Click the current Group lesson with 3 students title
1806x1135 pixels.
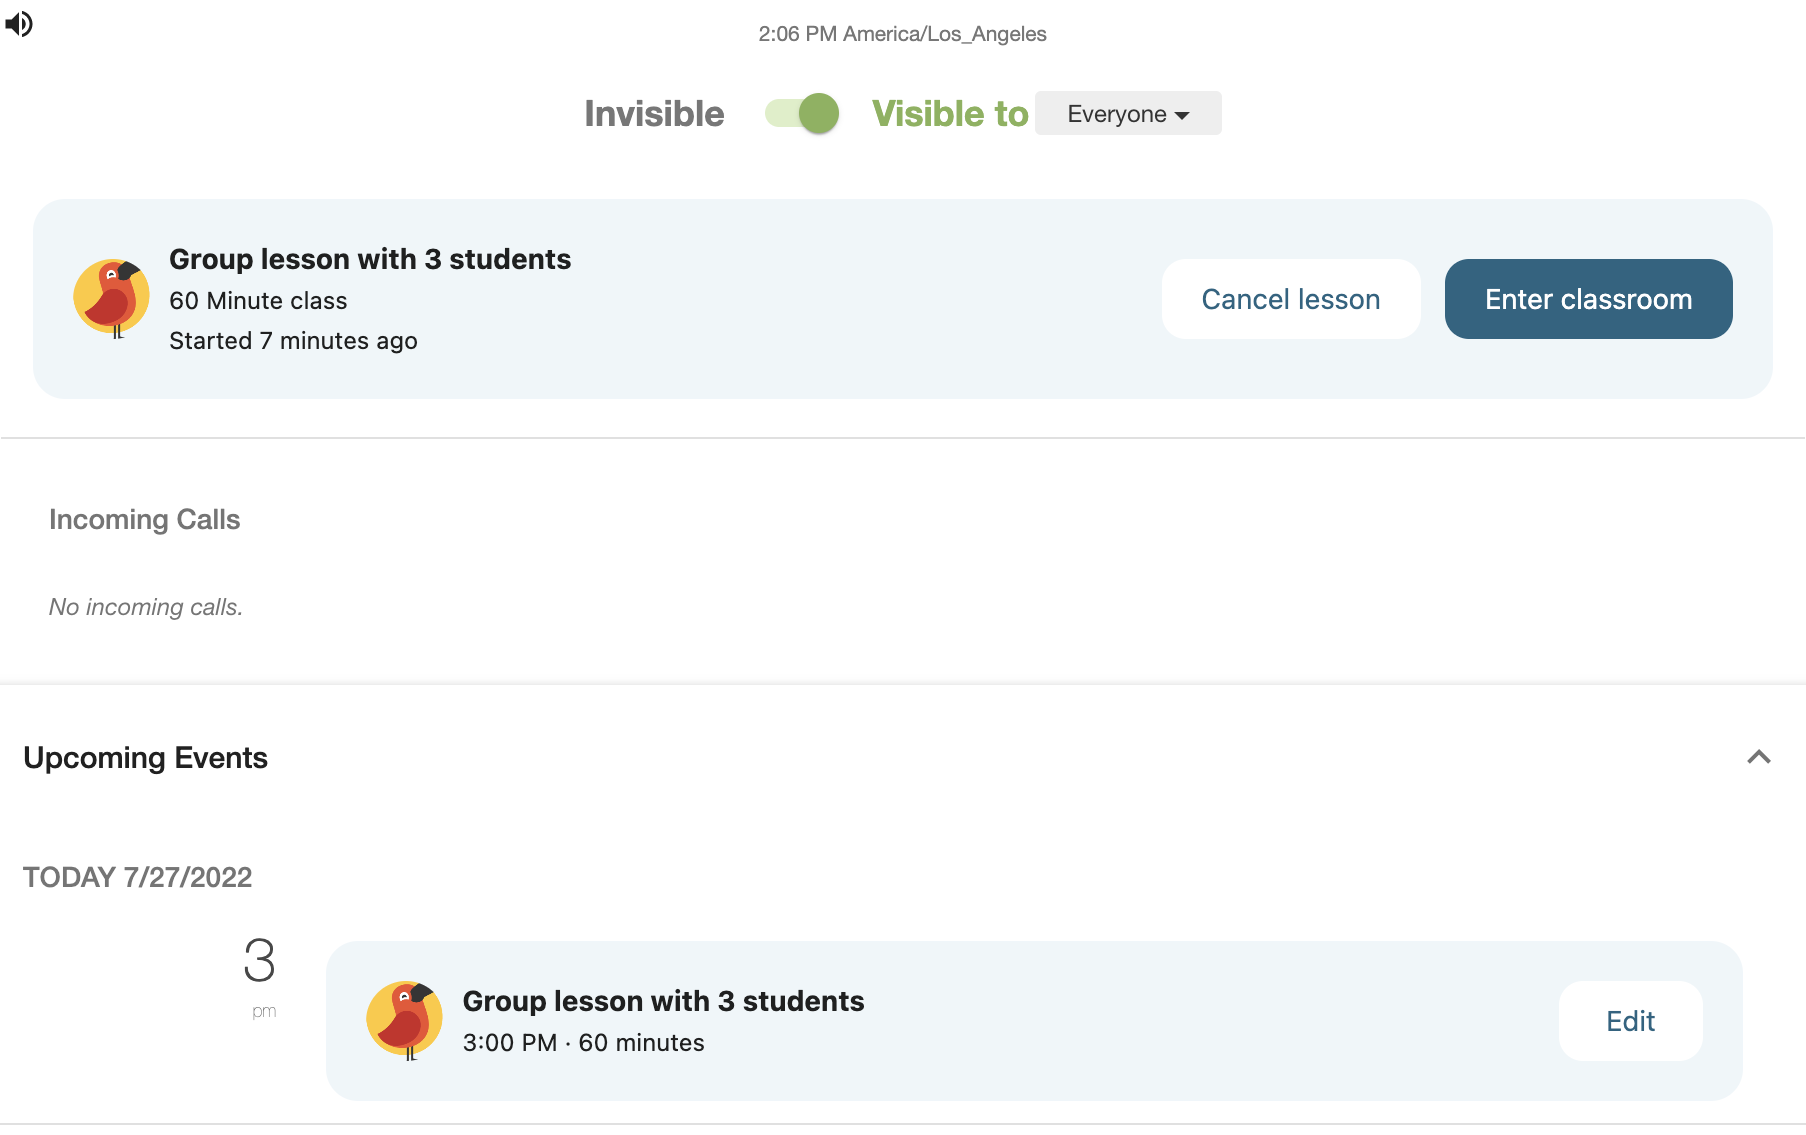click(x=370, y=259)
